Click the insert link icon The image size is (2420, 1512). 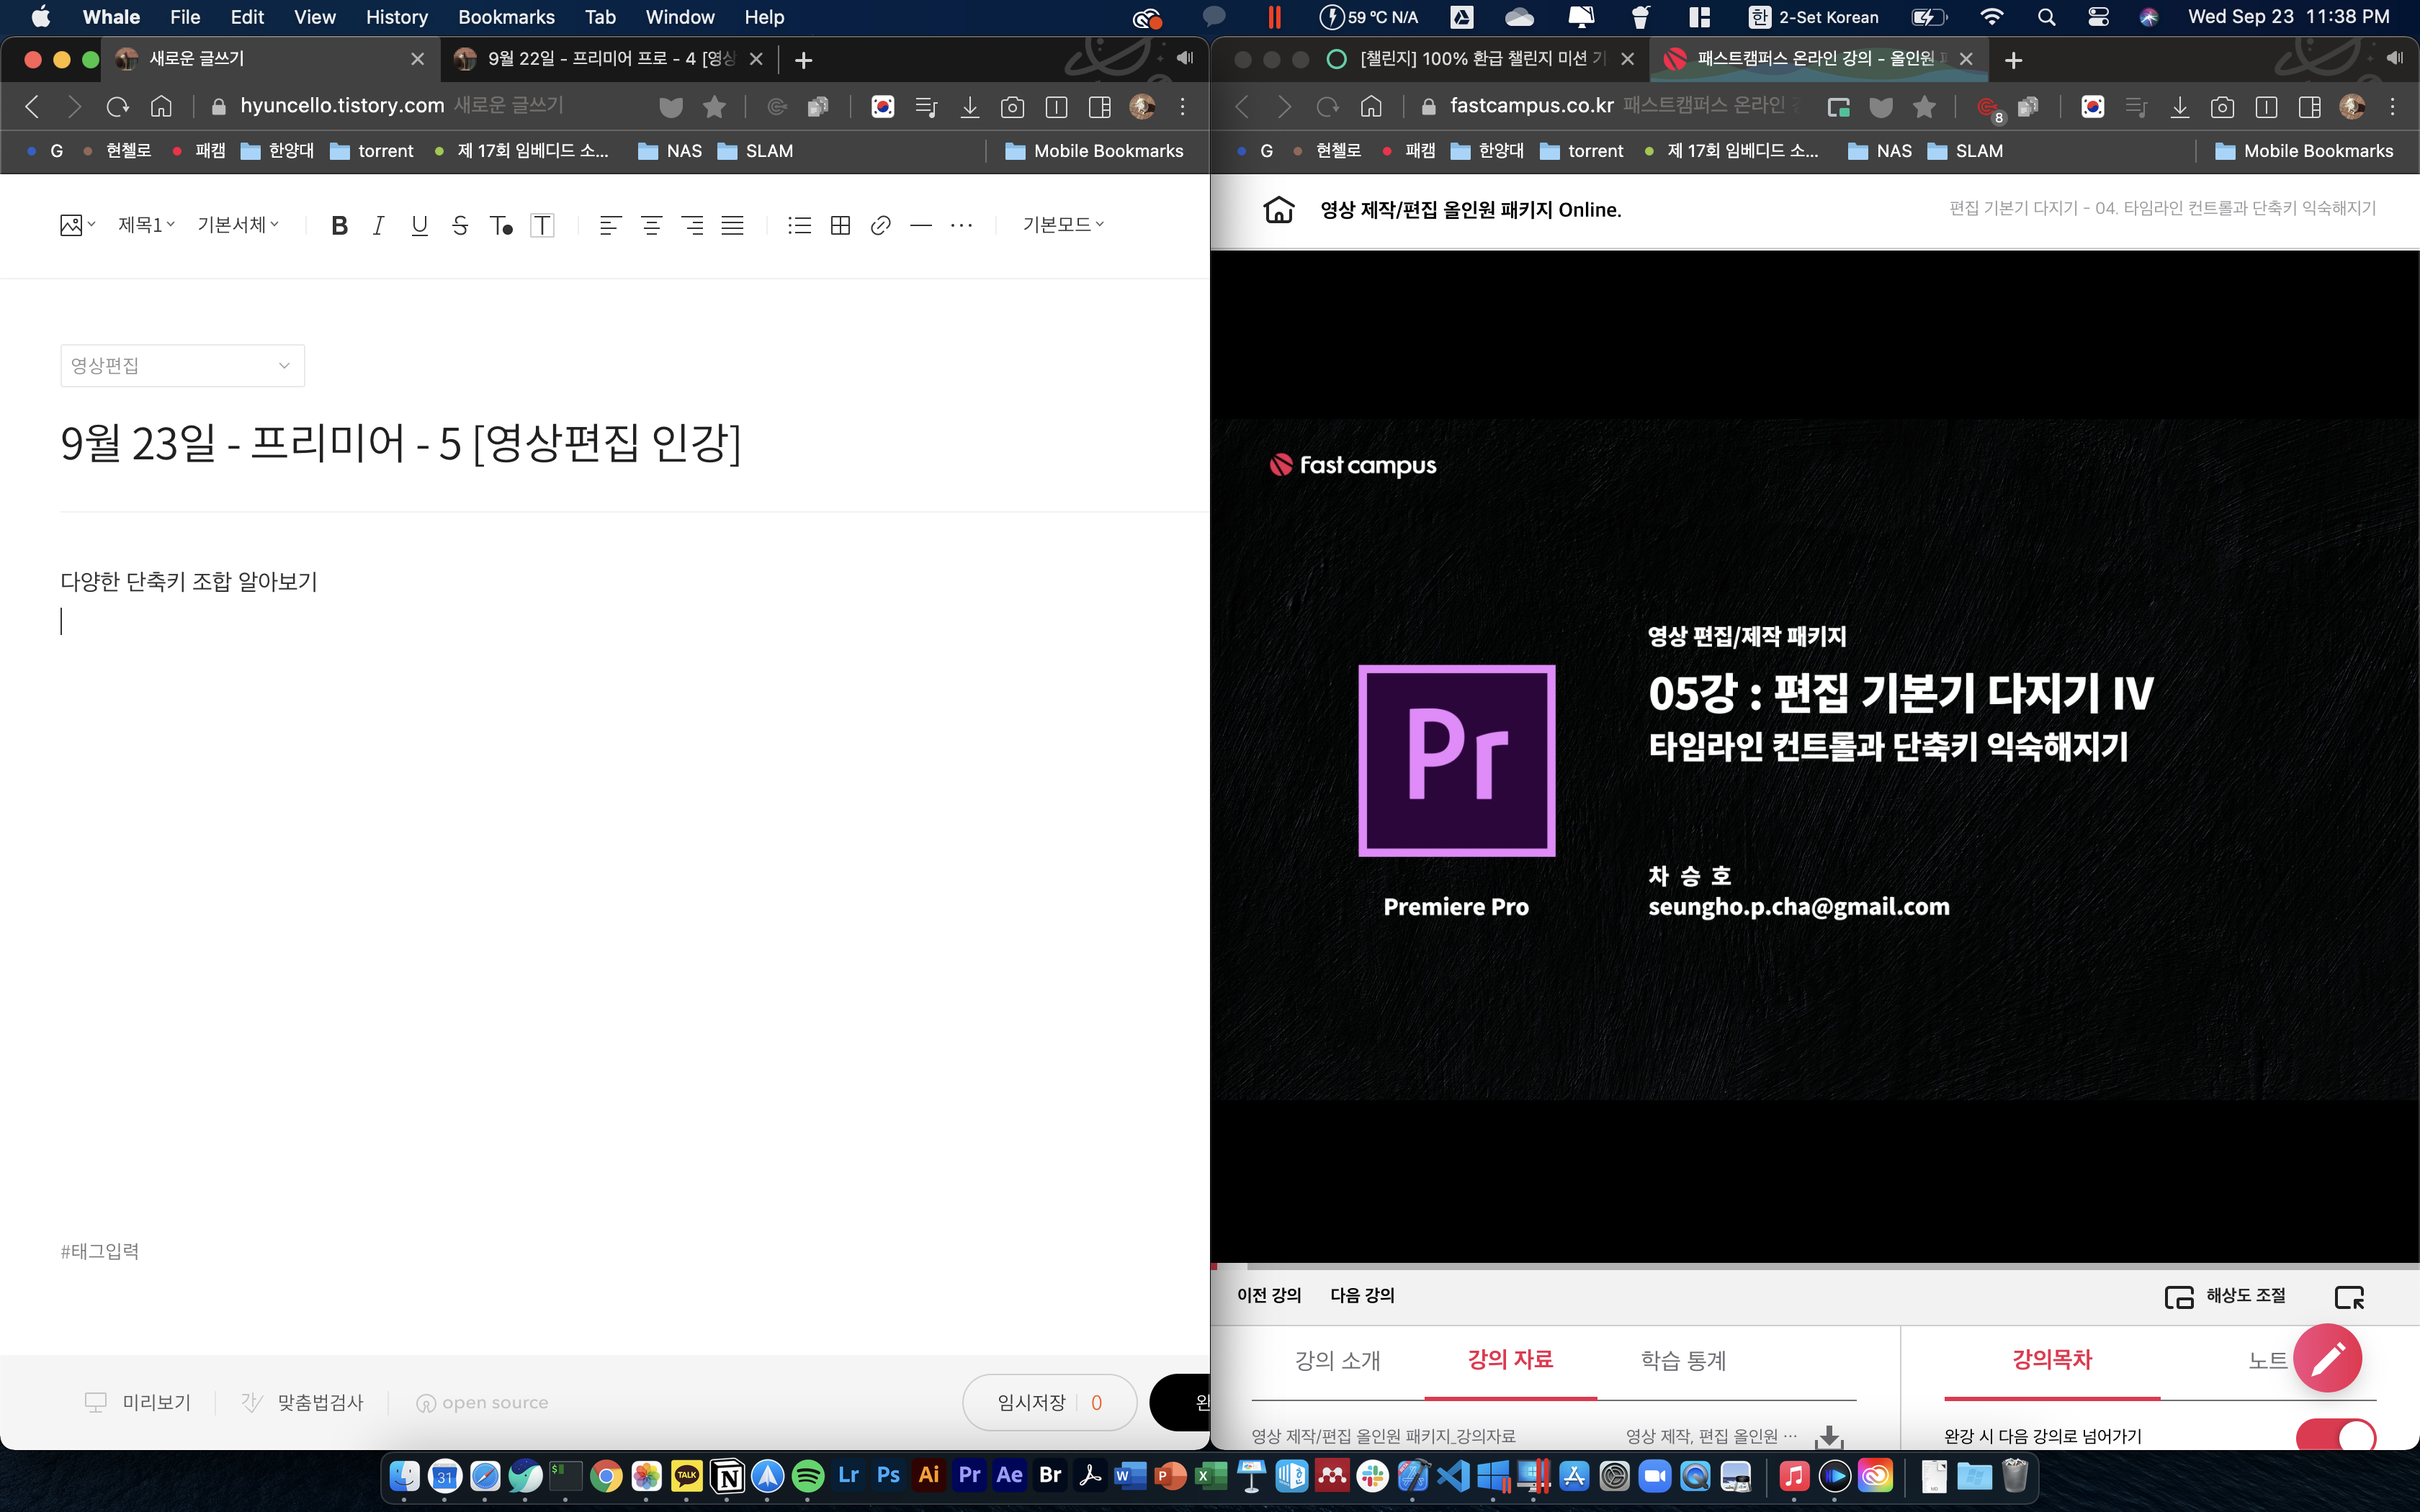click(x=880, y=226)
